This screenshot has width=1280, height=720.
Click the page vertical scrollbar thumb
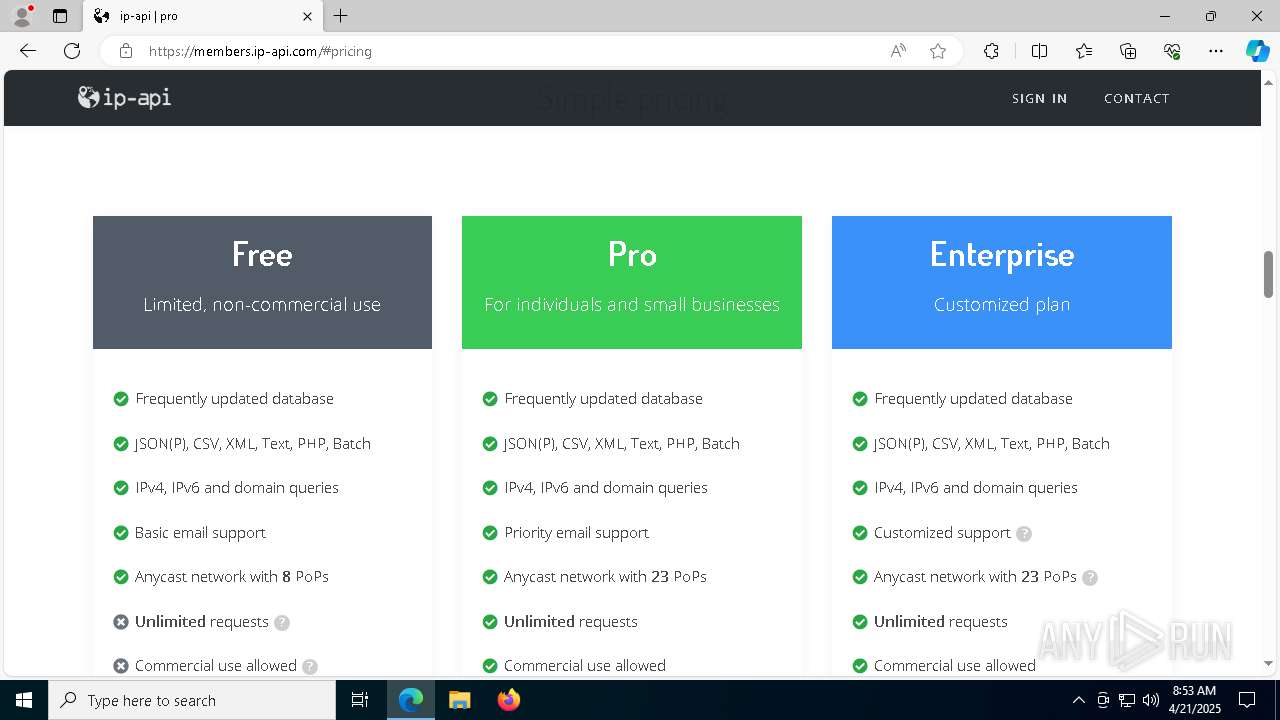tap(1268, 274)
